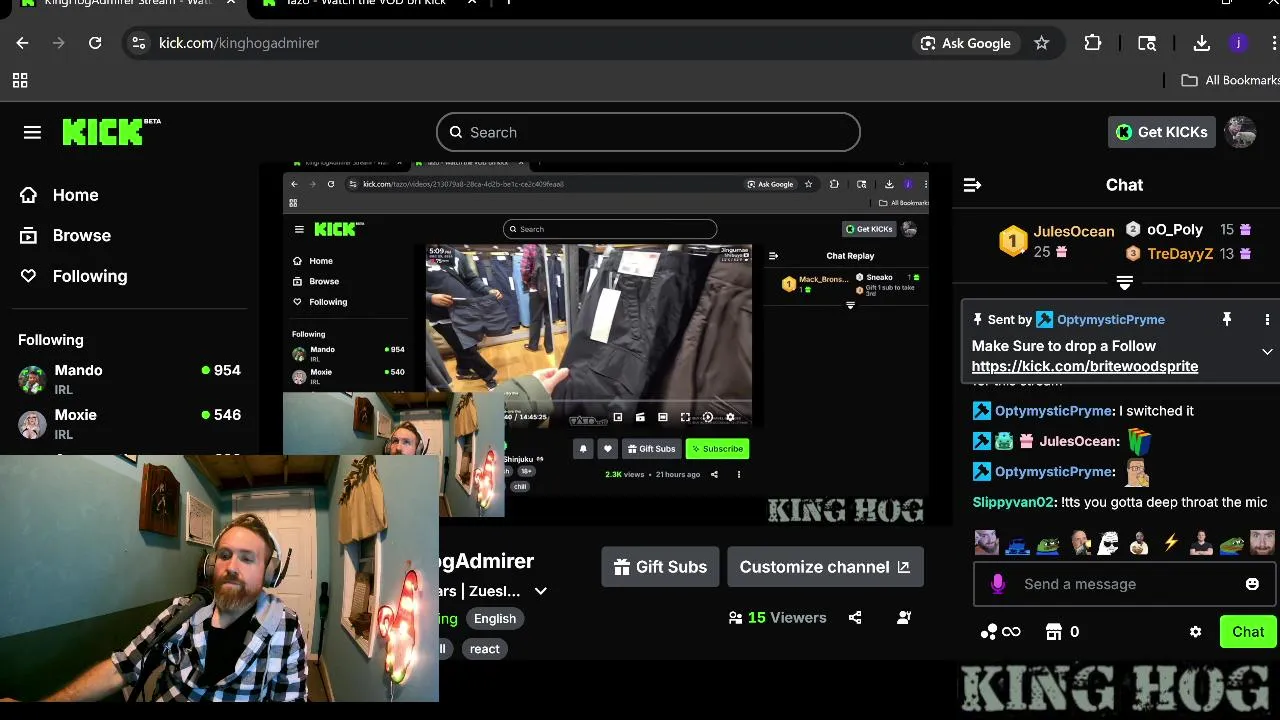
Task: Click Slippyvan02 username in chat
Action: coord(1013,502)
